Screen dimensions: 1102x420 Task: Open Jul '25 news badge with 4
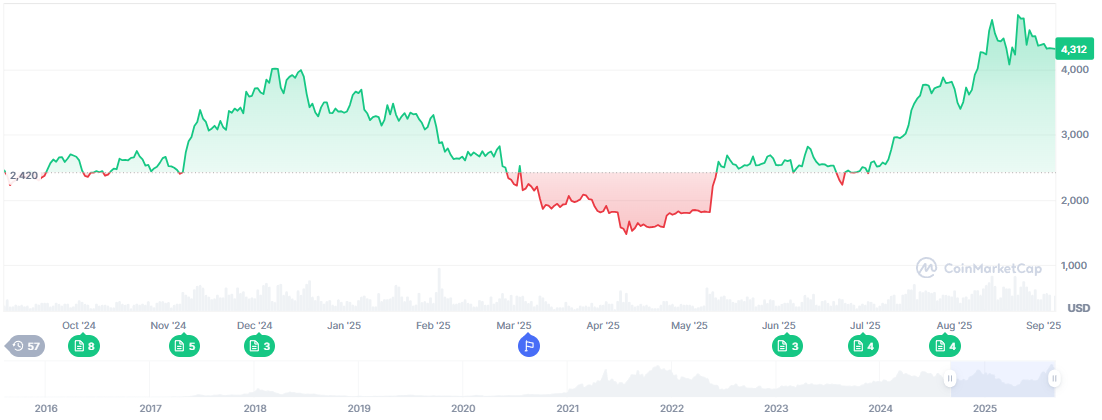click(x=863, y=346)
